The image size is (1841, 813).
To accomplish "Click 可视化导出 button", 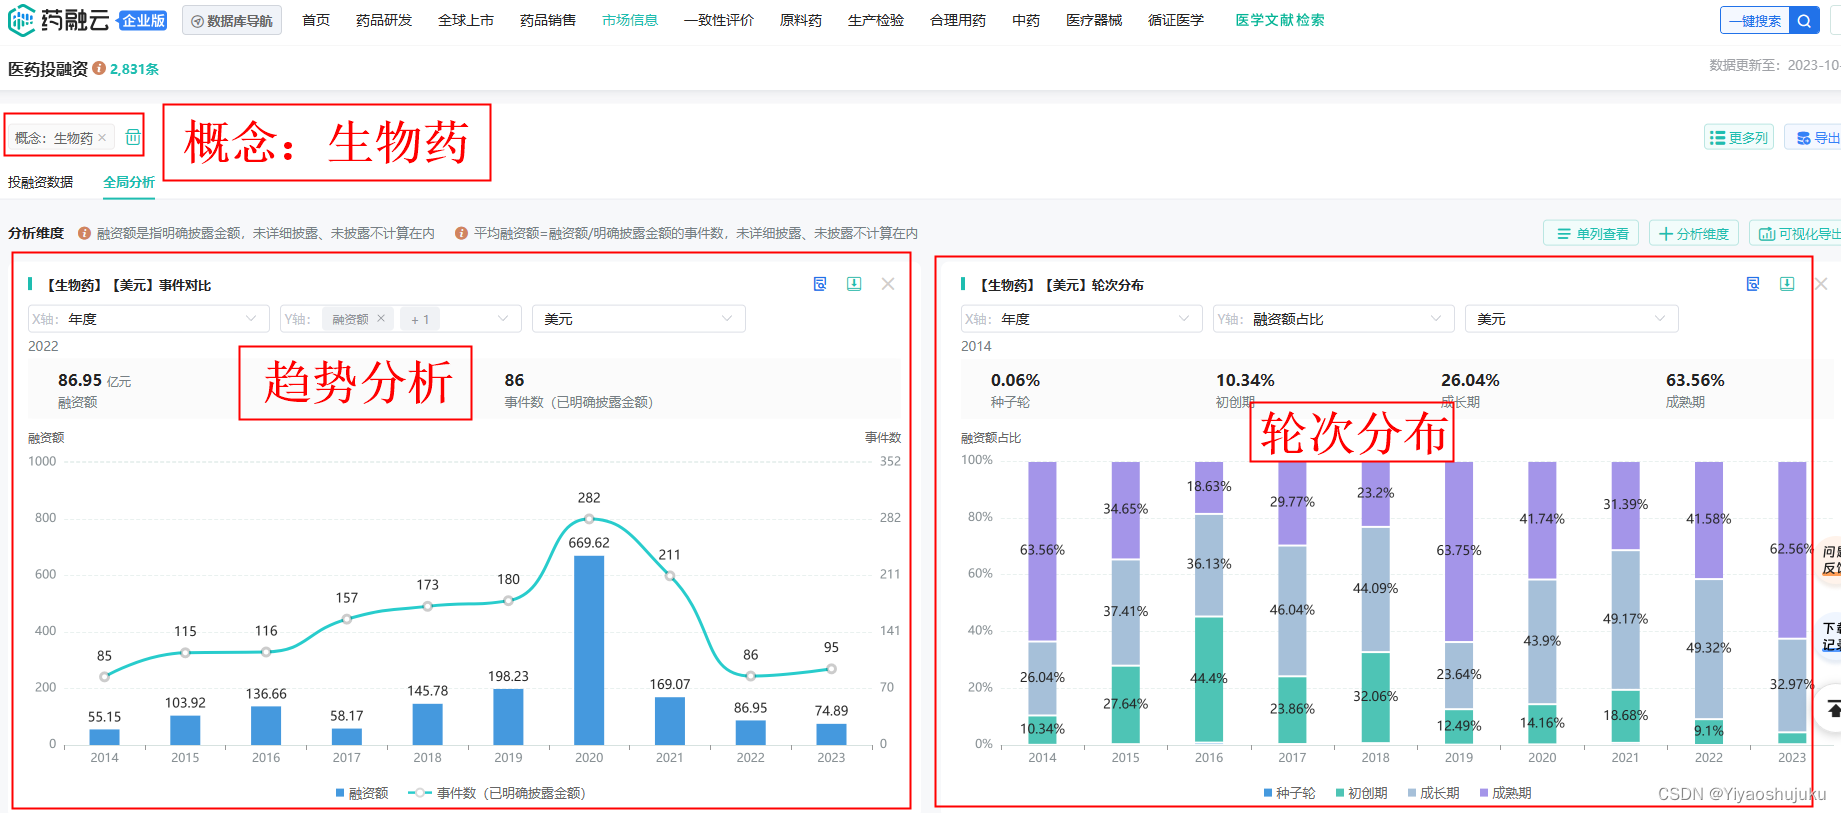I will click(1797, 233).
